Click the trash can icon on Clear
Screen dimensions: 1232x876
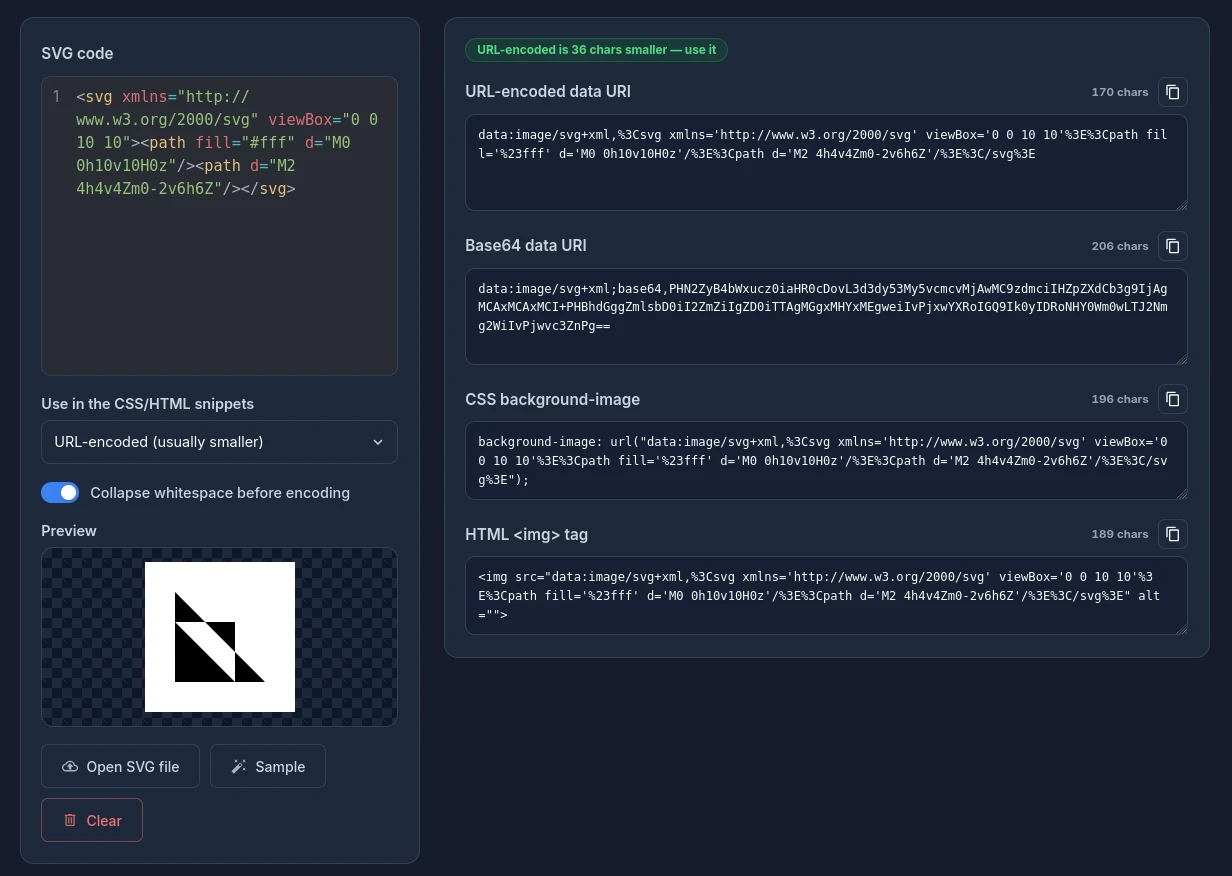tap(70, 821)
